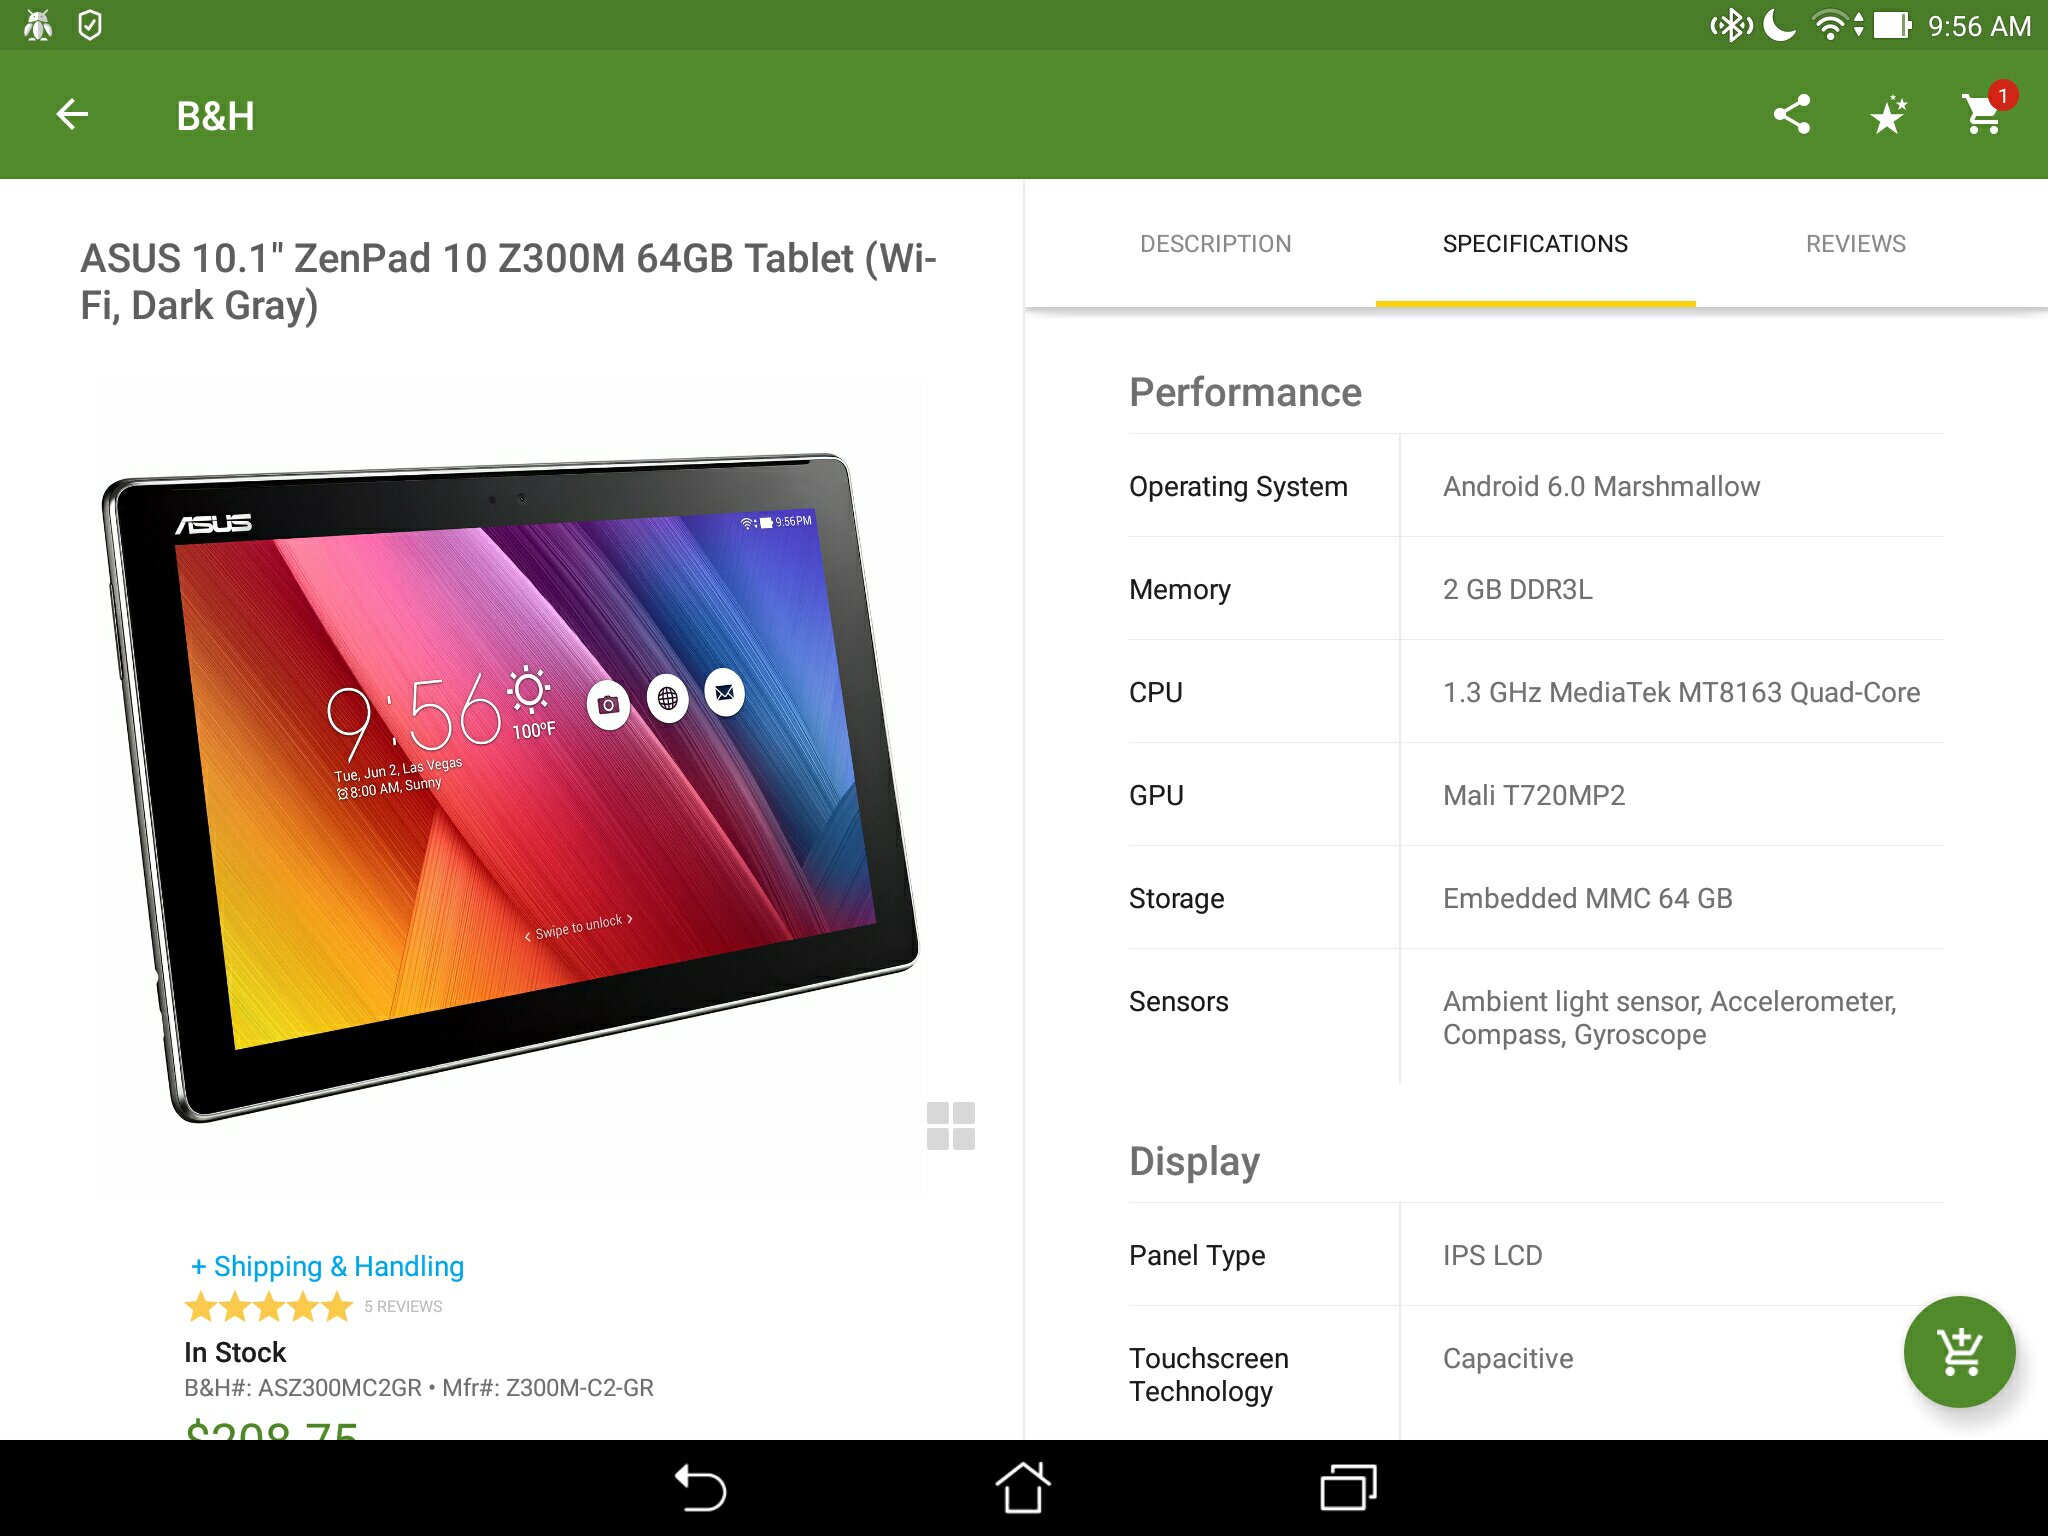
Task: Tap the Touchscreen Technology row label
Action: [1208, 1374]
